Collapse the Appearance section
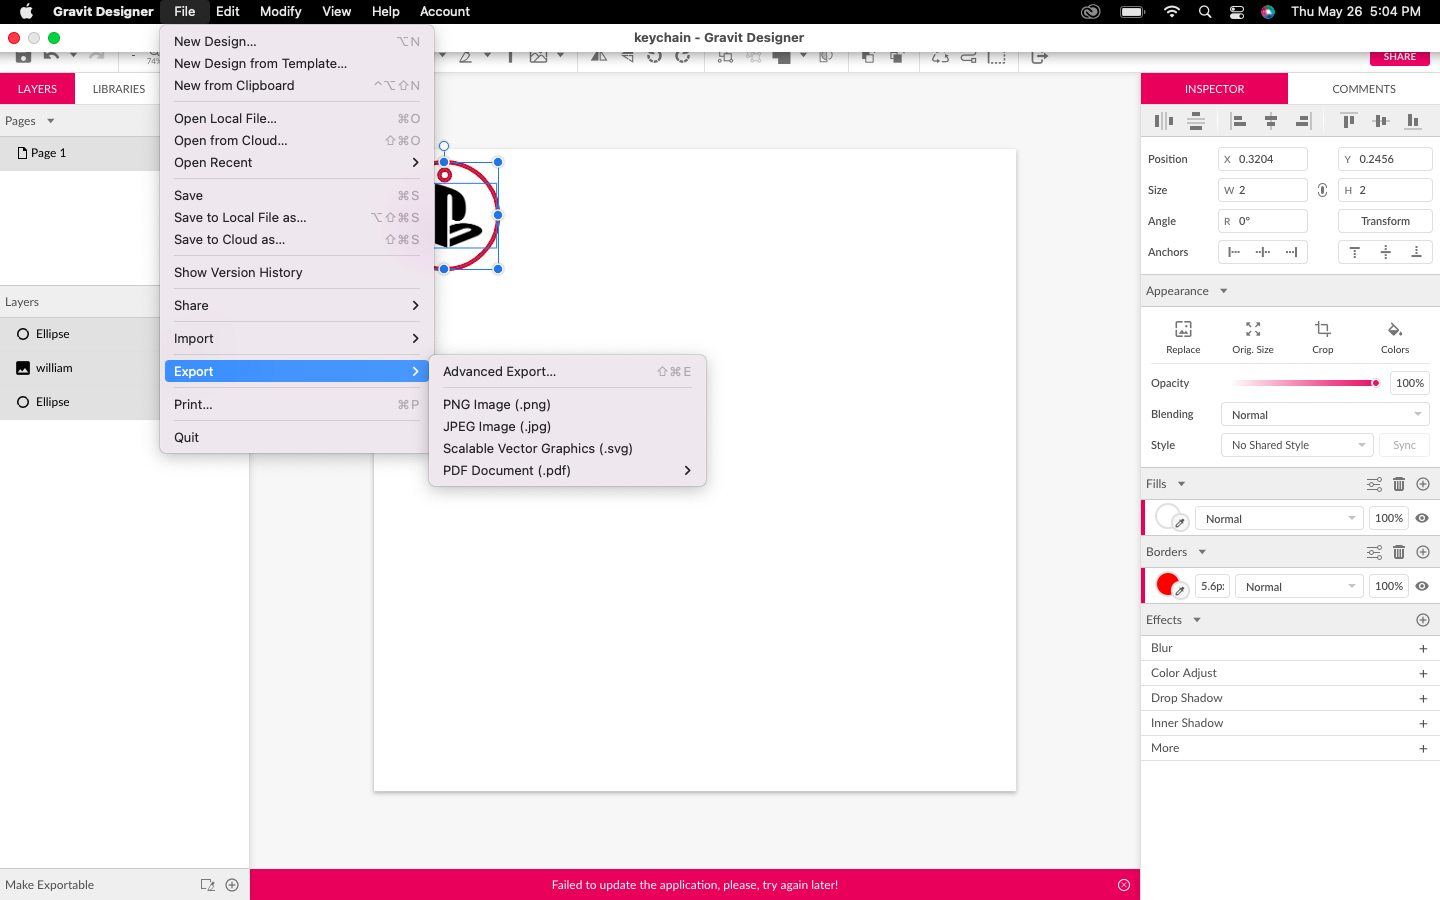The image size is (1440, 900). (x=1223, y=291)
